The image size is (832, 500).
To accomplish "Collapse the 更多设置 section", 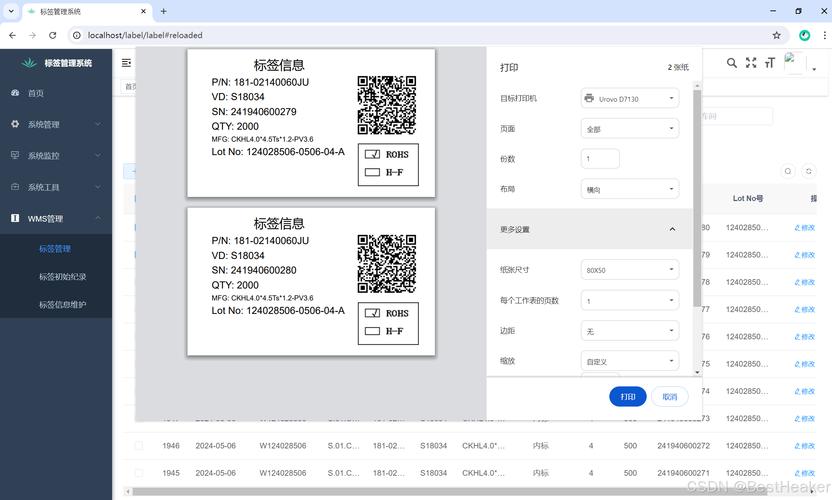I will click(x=589, y=229).
